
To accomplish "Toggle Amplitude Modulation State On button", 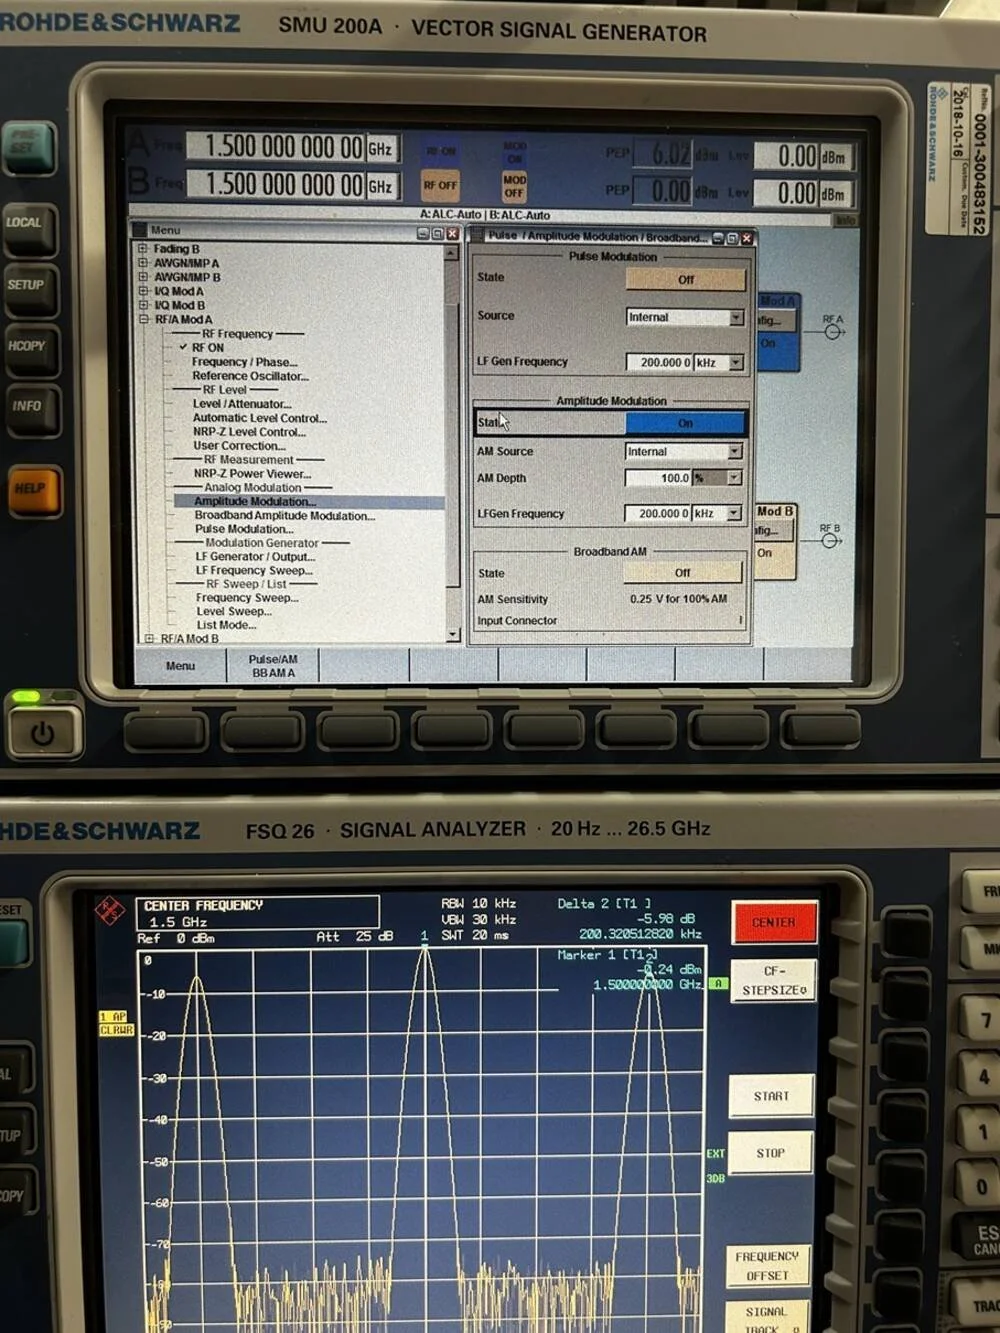I will [685, 423].
